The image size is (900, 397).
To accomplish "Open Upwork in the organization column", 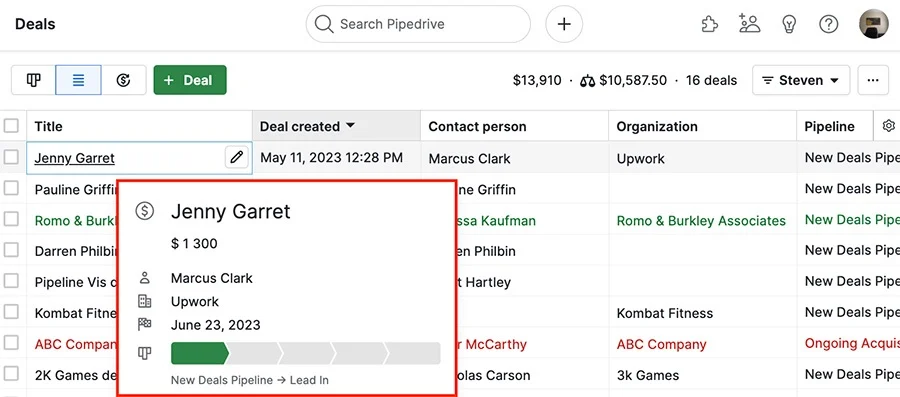I will point(641,158).
